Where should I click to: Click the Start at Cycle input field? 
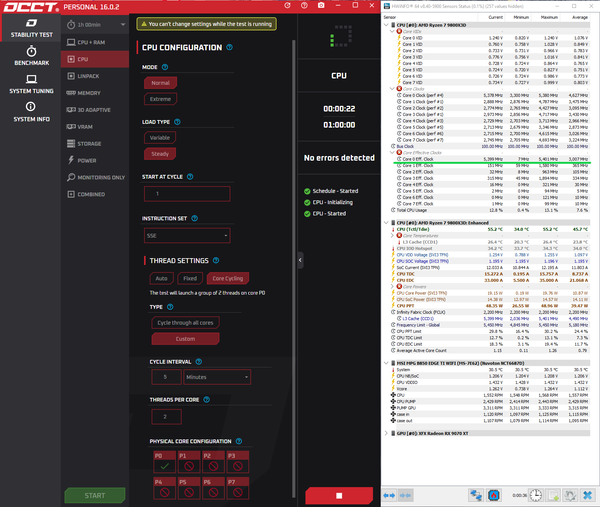187,194
